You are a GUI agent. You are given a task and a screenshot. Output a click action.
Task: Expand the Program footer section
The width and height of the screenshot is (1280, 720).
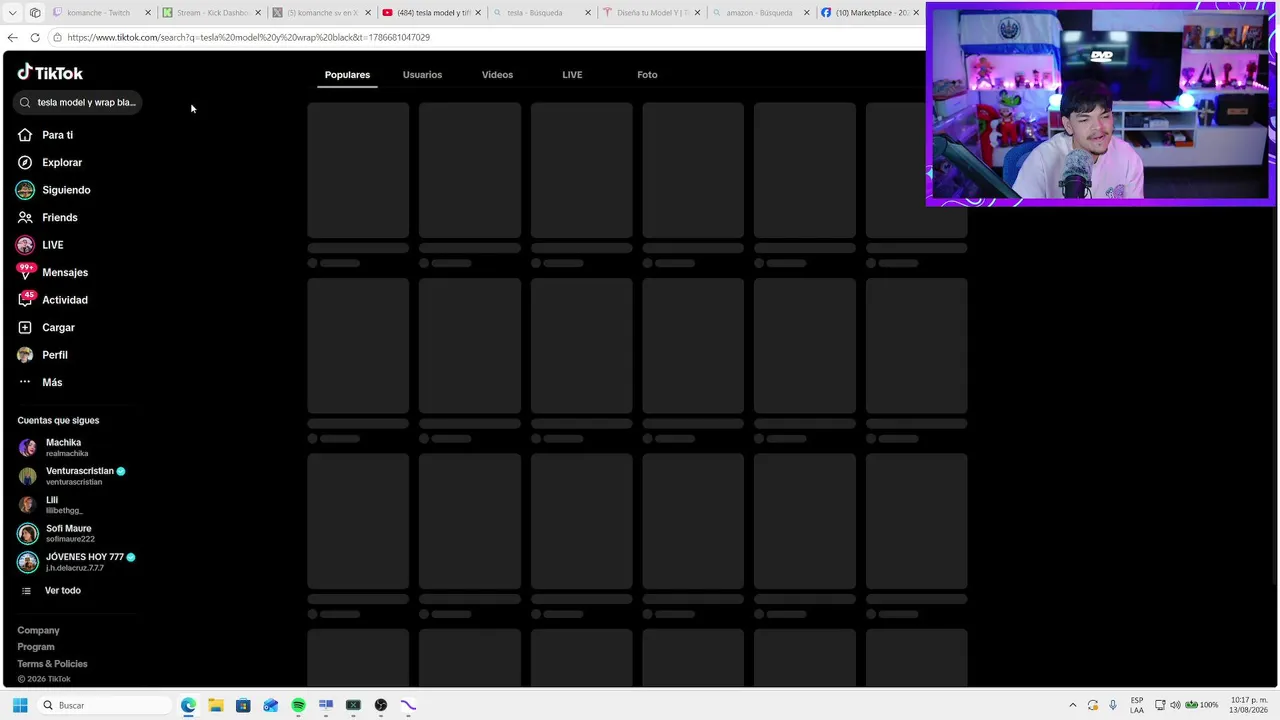[36, 647]
